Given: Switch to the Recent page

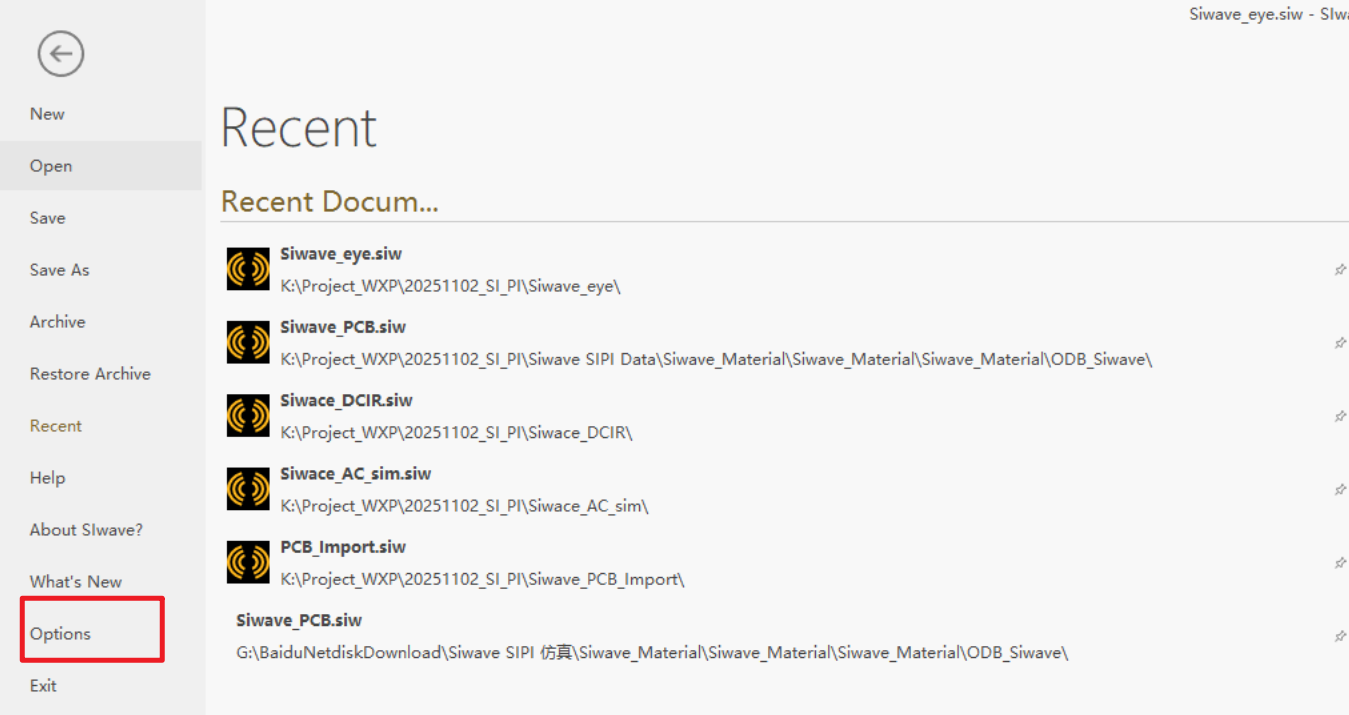Looking at the screenshot, I should coord(55,426).
